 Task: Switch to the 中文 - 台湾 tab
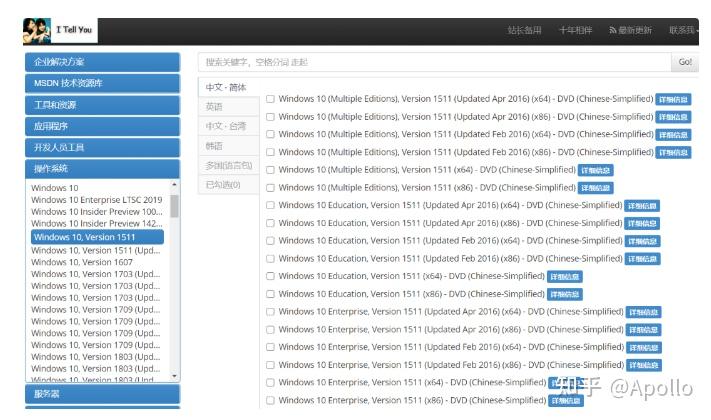(x=225, y=126)
